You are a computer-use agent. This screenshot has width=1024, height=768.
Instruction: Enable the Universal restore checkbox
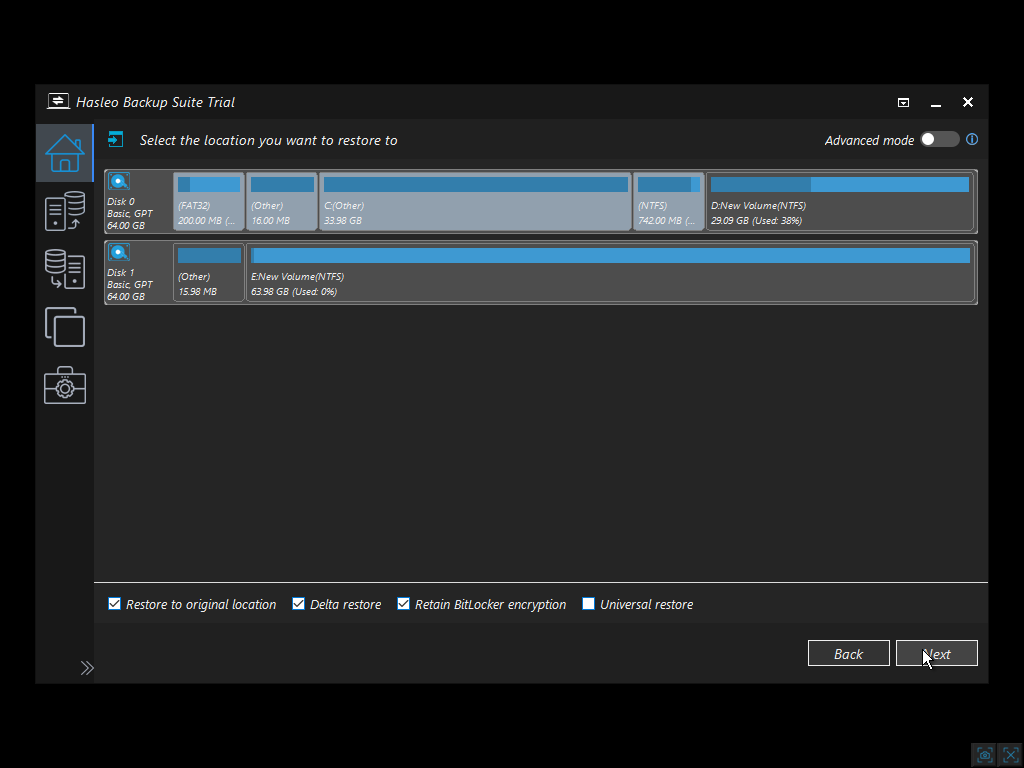[x=589, y=604]
